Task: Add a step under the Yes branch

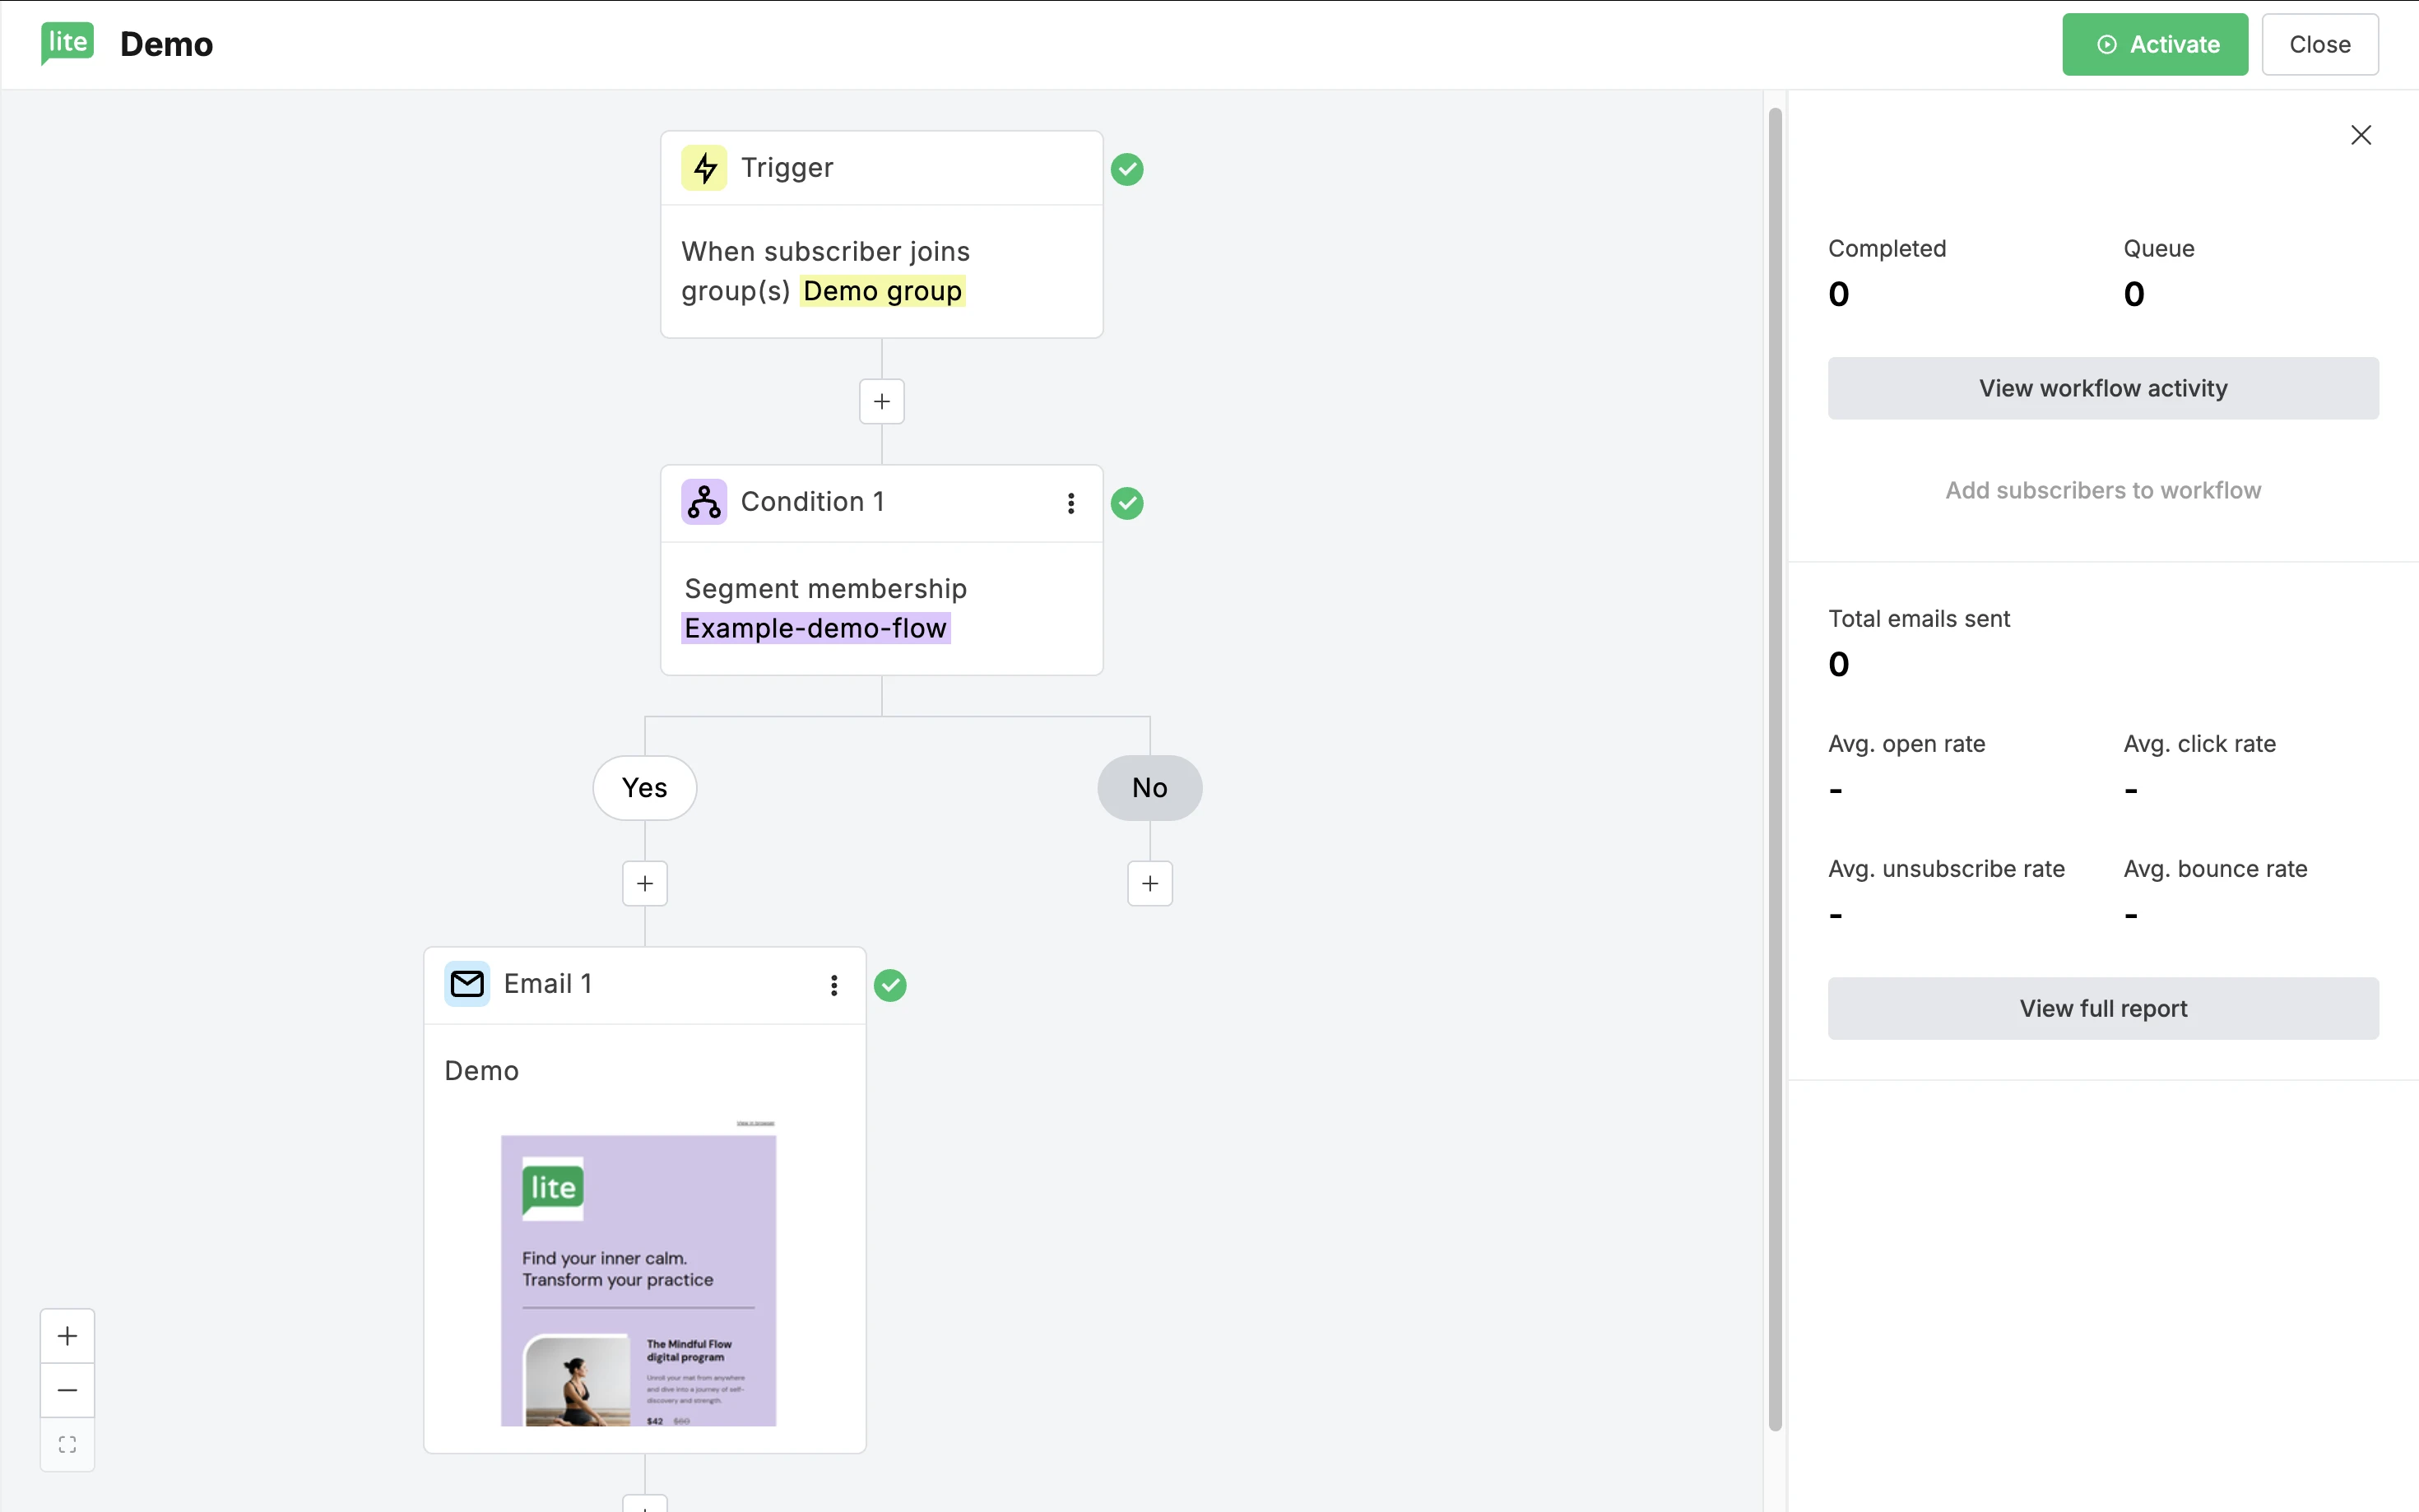Action: click(x=645, y=883)
